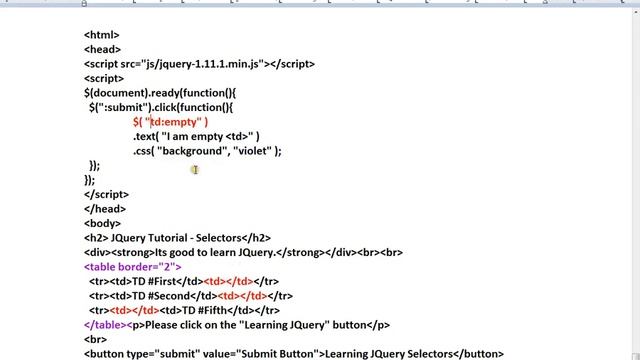Click the "<br>" line below the table

click(96, 340)
